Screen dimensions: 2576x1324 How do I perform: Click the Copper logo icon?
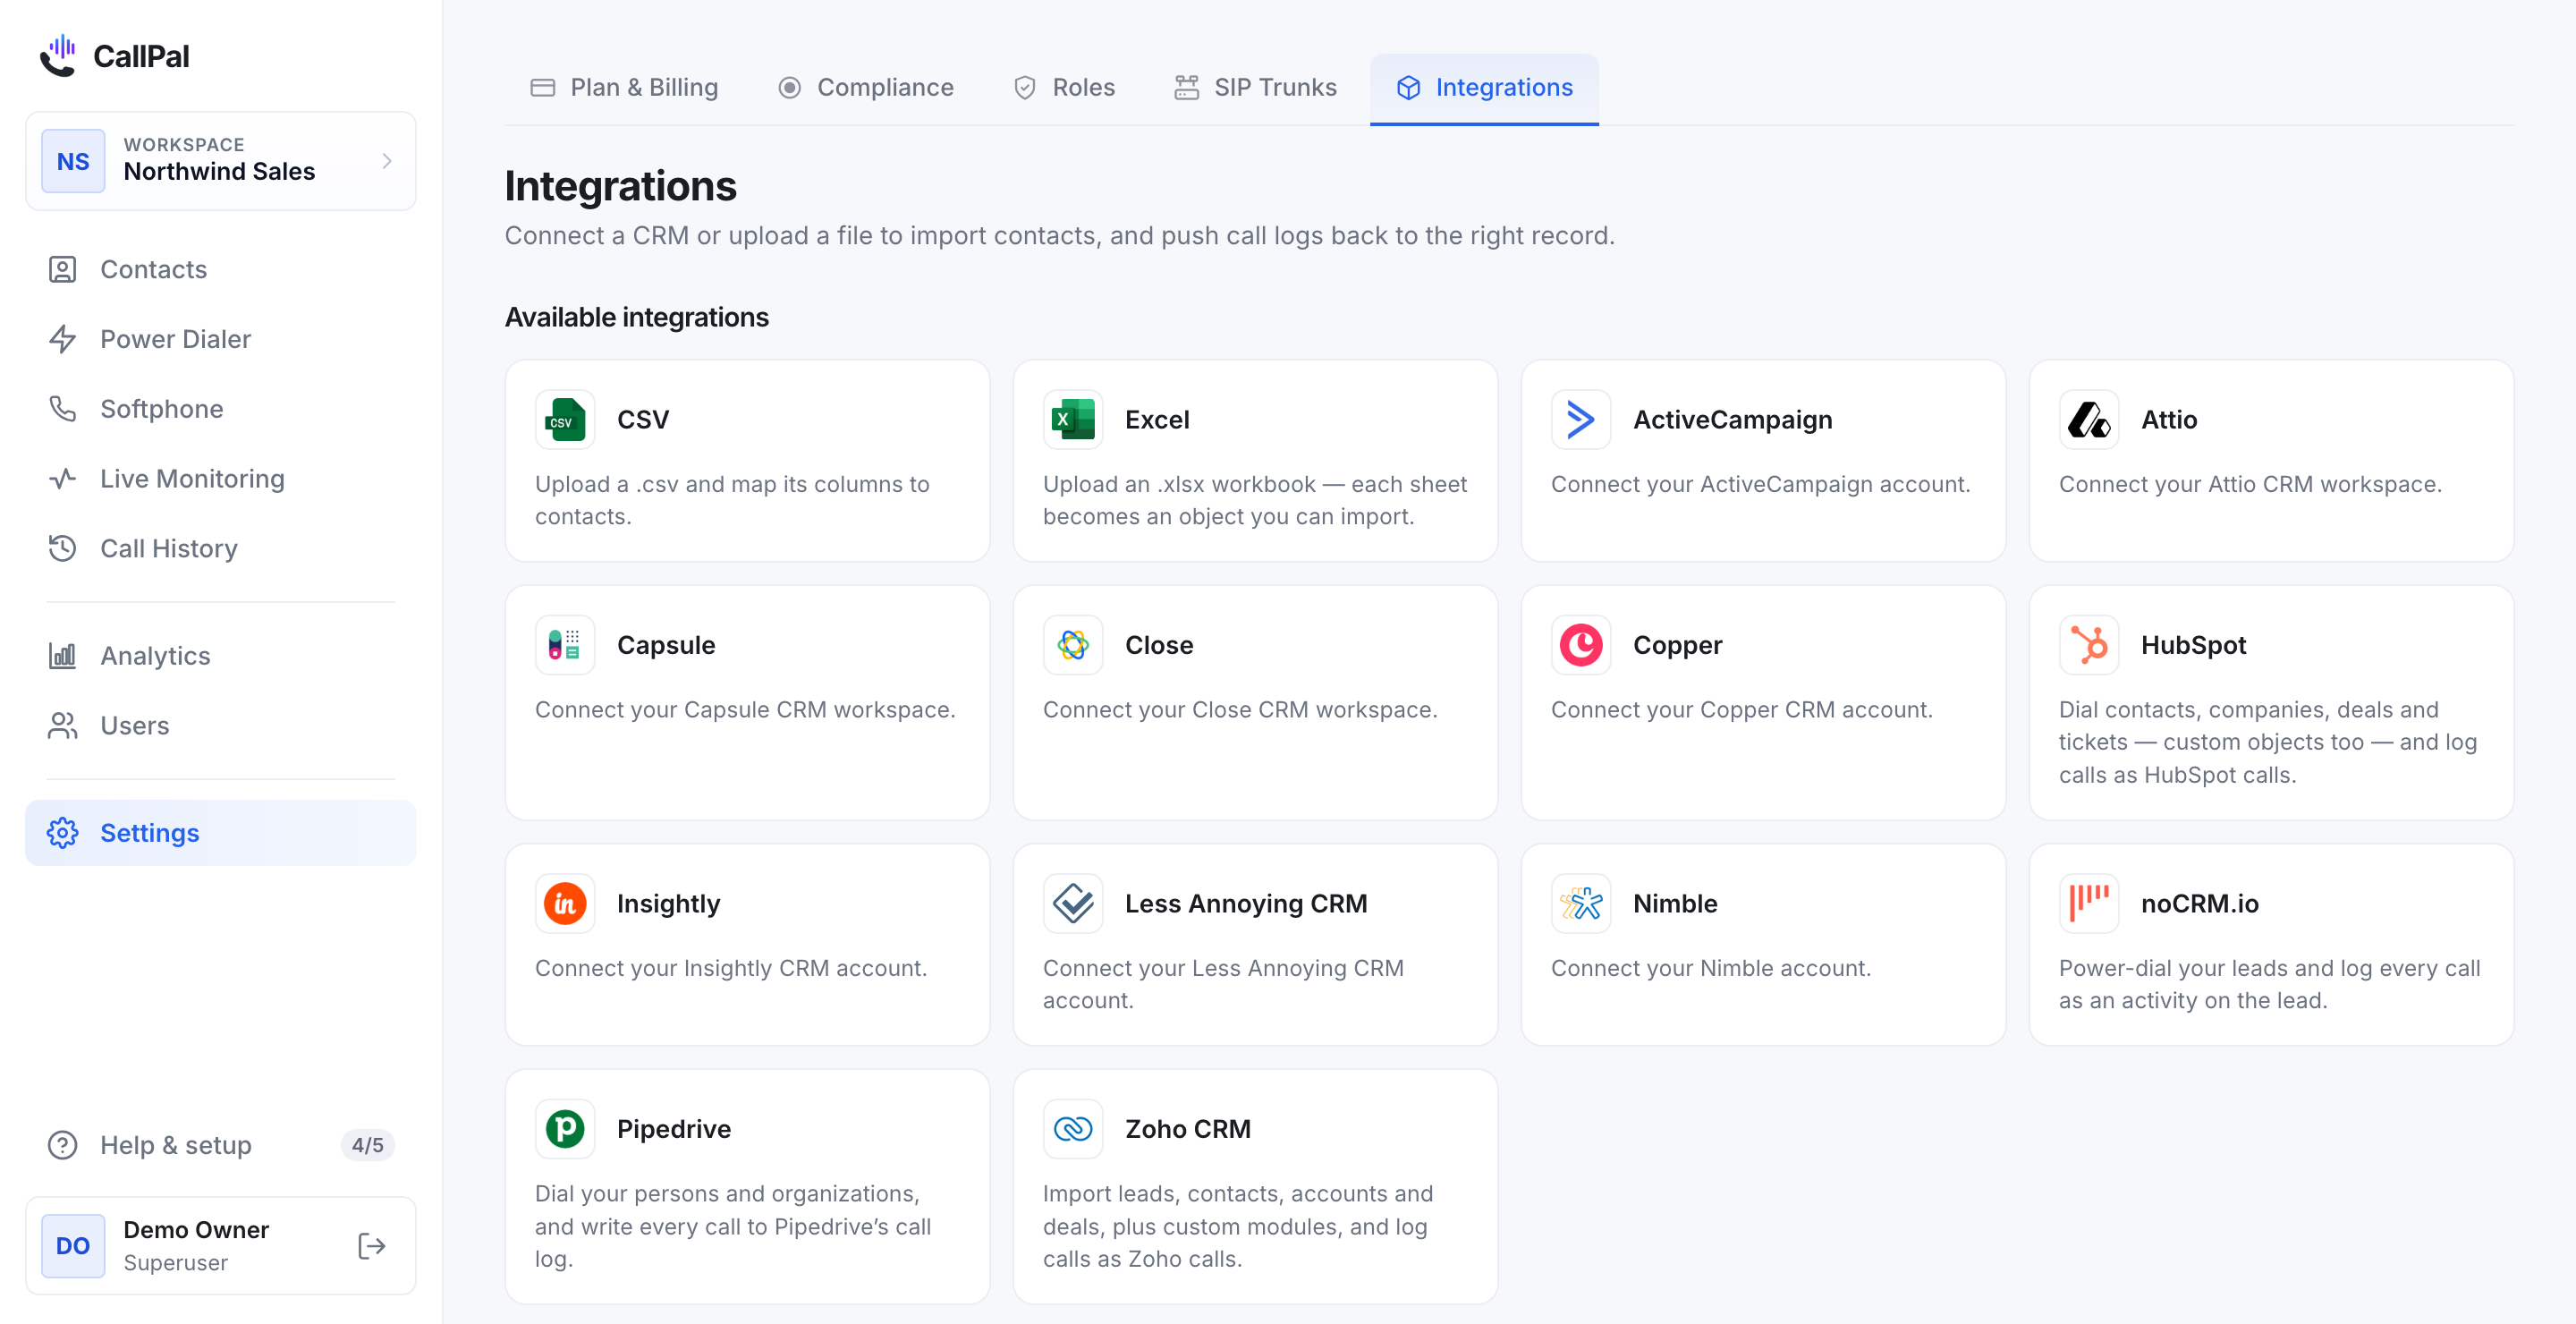(1581, 645)
